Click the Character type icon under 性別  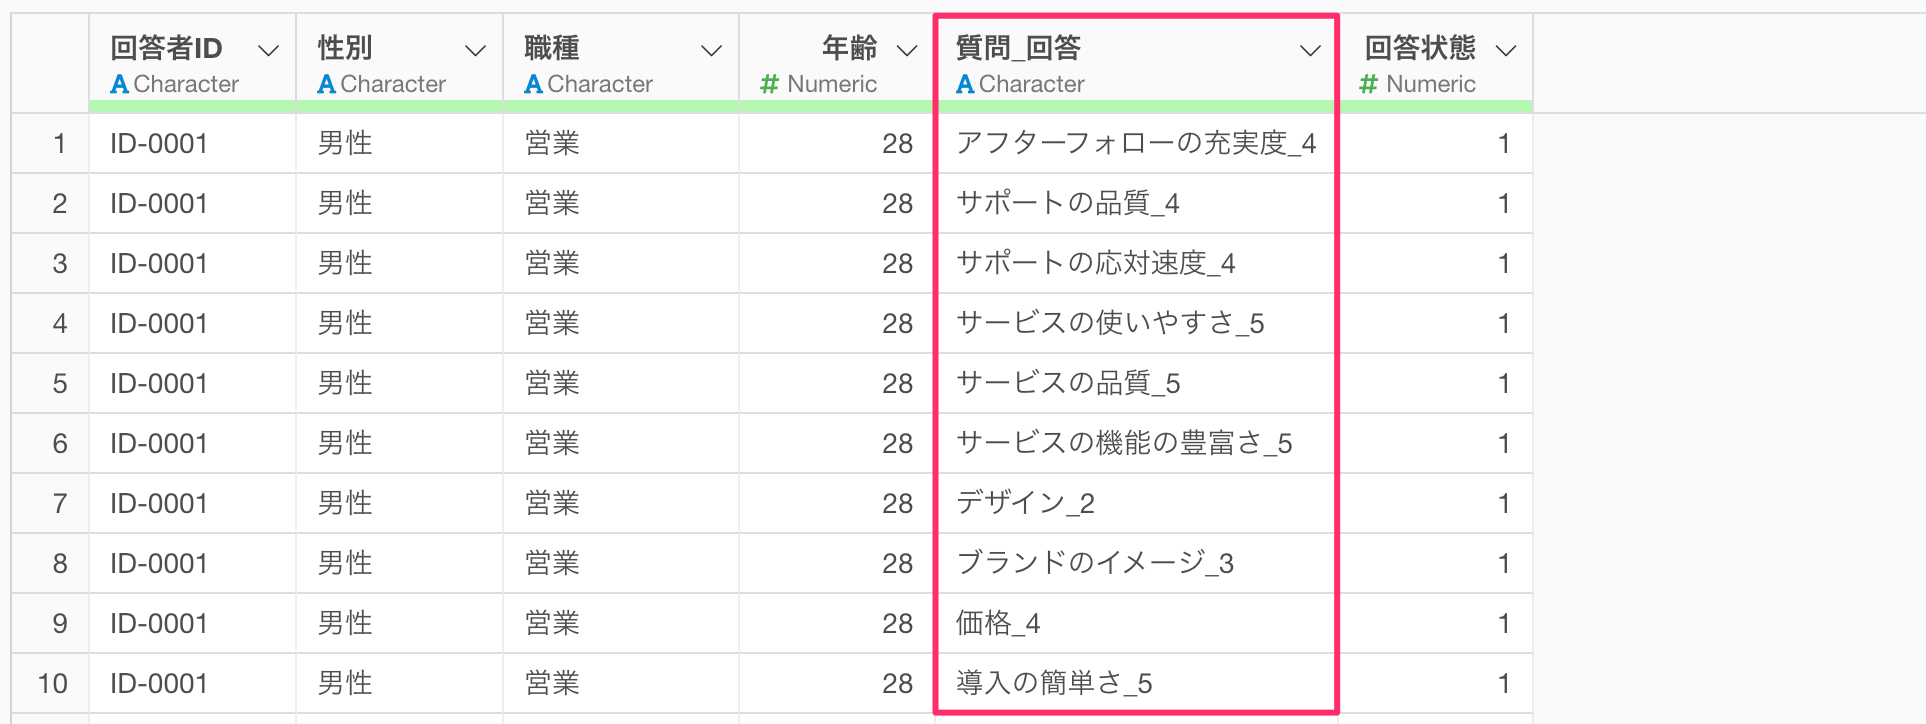326,85
